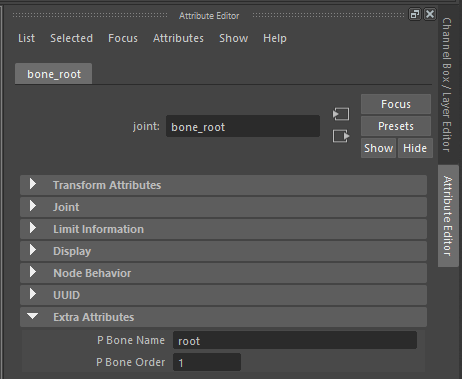The height and width of the screenshot is (379, 462).
Task: Expand the Transform Attributes section
Action: 223,185
